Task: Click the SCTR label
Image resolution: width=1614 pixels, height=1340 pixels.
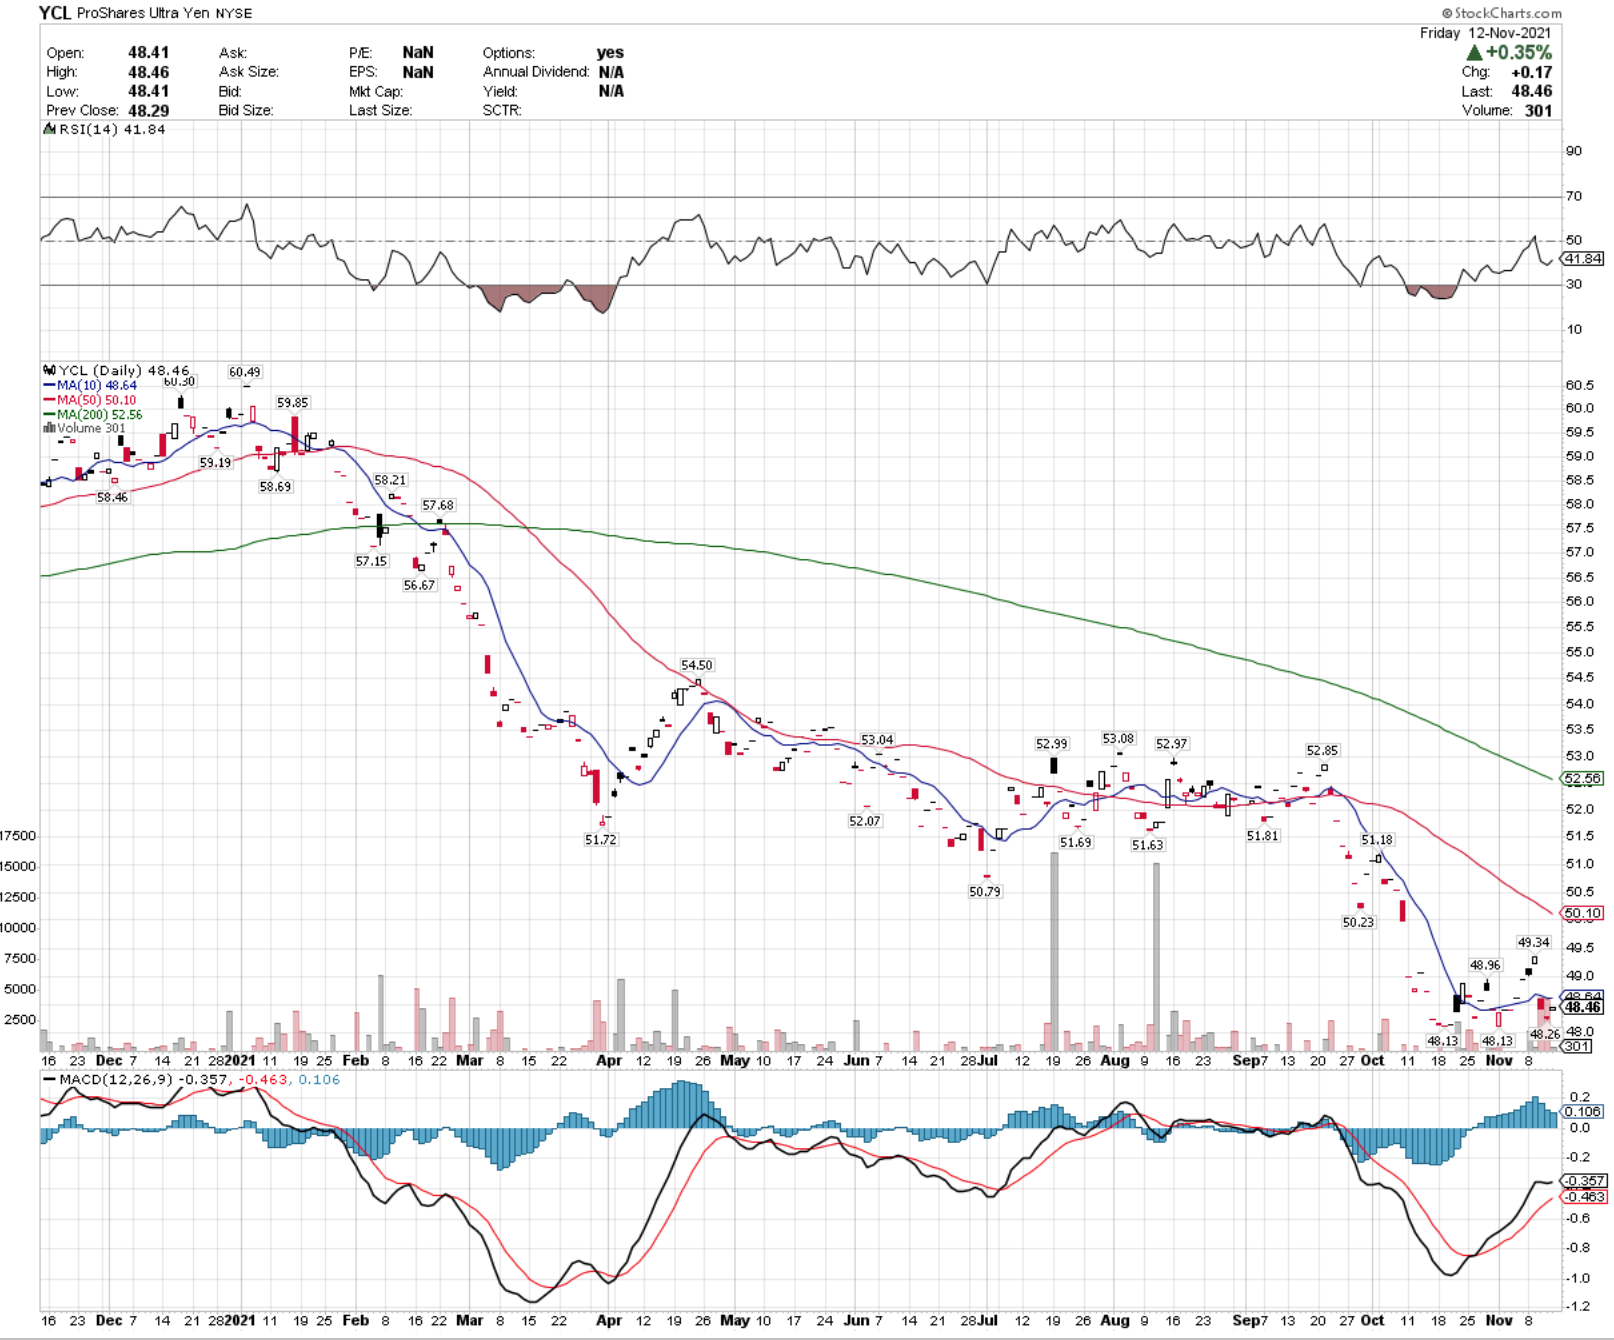Action: pos(502,110)
